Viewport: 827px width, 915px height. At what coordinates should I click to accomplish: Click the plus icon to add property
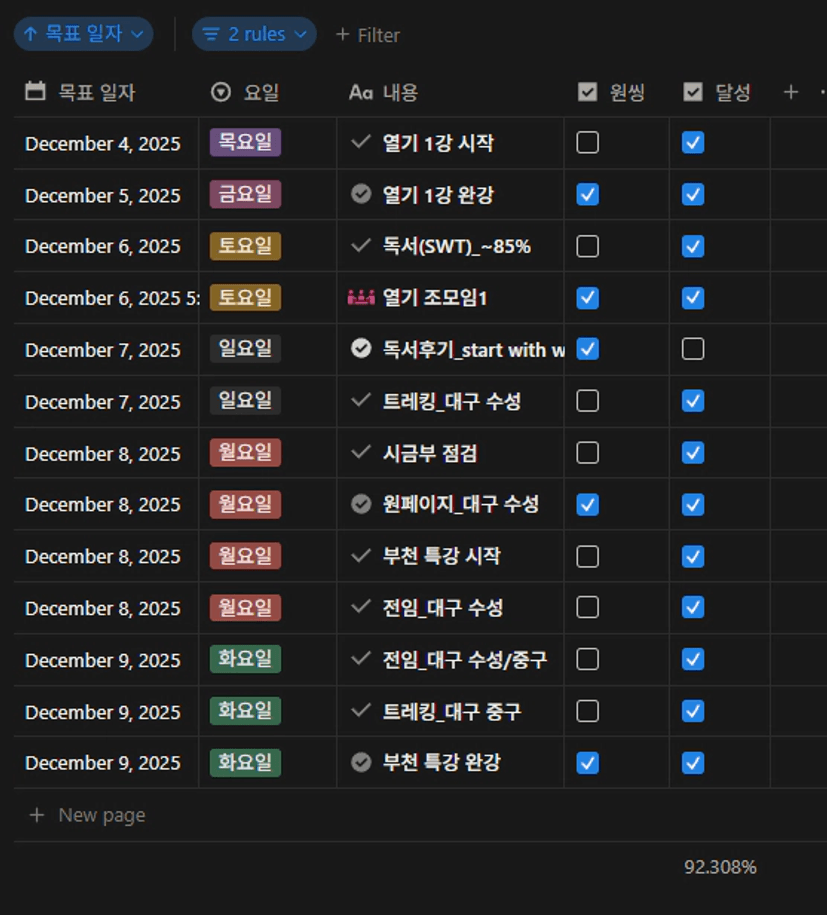click(x=790, y=92)
